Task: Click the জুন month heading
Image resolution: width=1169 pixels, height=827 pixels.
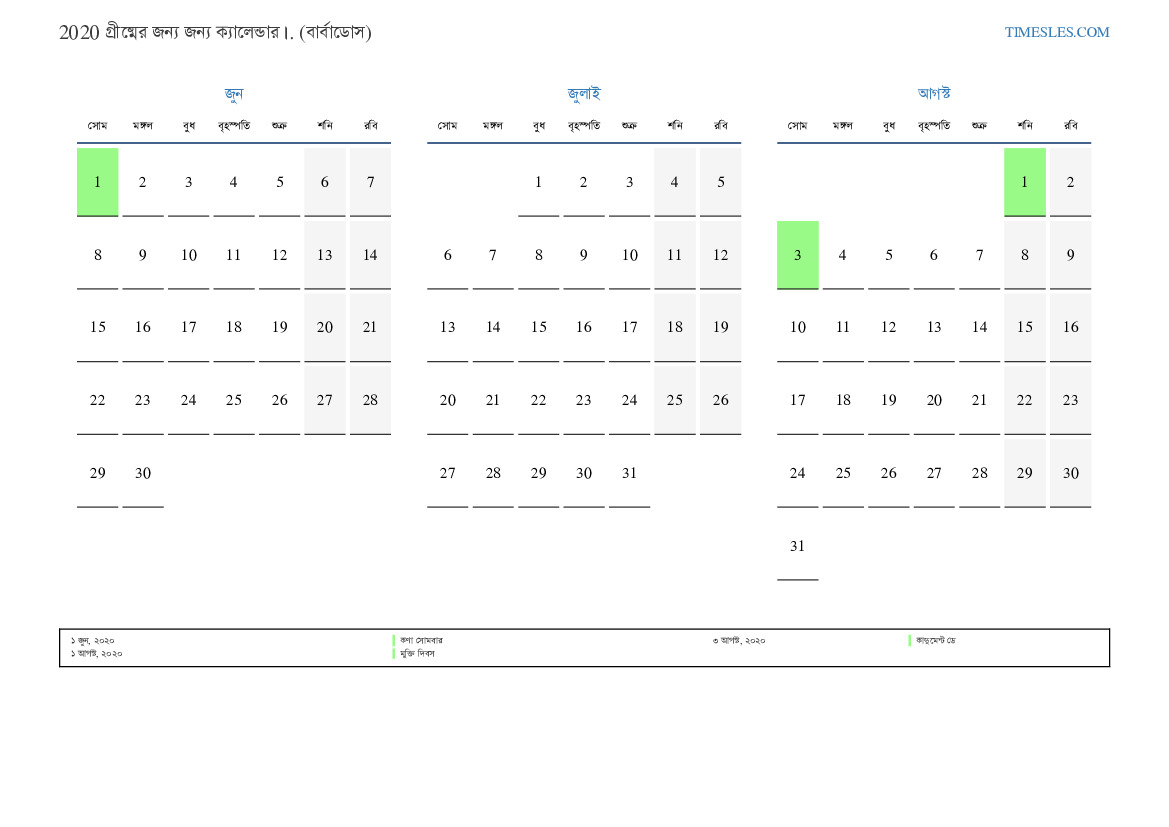Action: [233, 94]
